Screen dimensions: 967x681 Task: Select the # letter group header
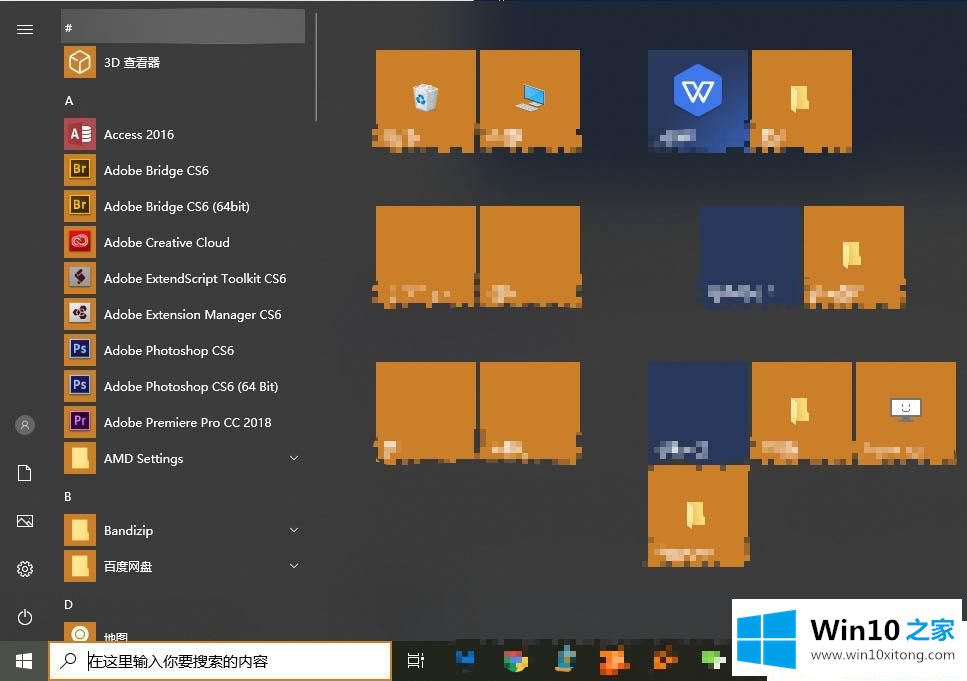[x=183, y=27]
